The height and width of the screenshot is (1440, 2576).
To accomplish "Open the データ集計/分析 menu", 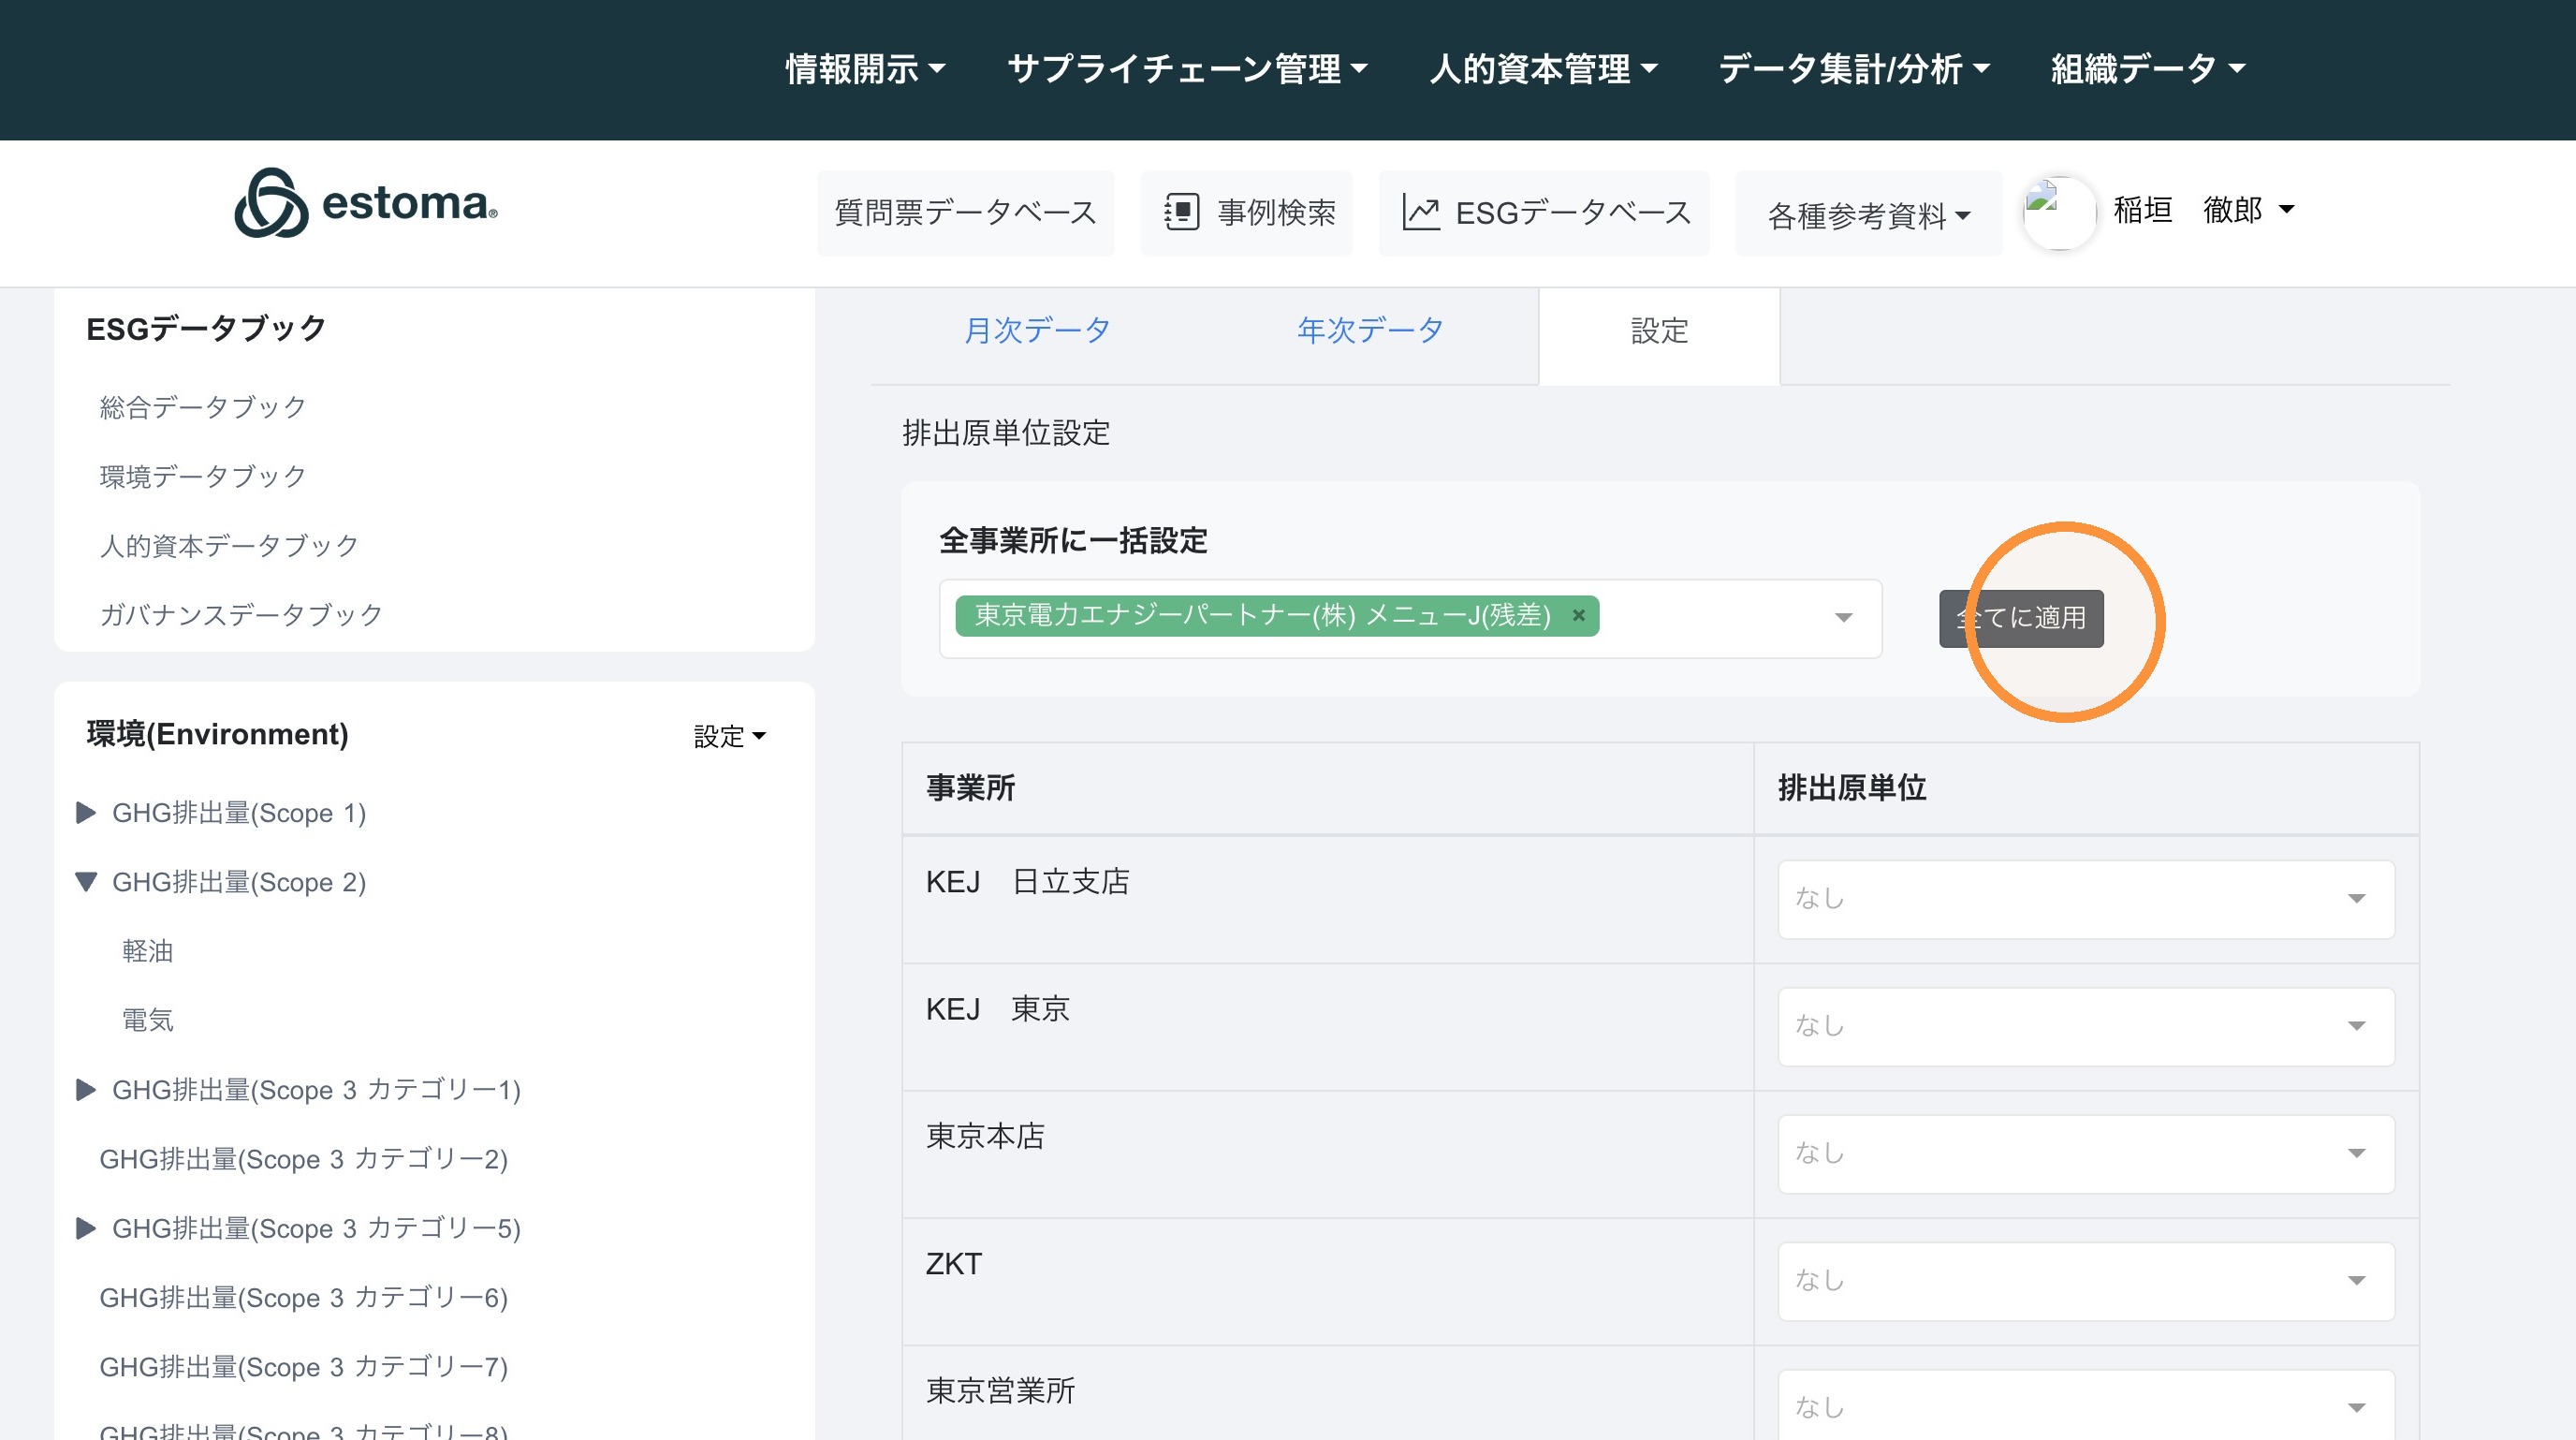I will pyautogui.click(x=1854, y=69).
